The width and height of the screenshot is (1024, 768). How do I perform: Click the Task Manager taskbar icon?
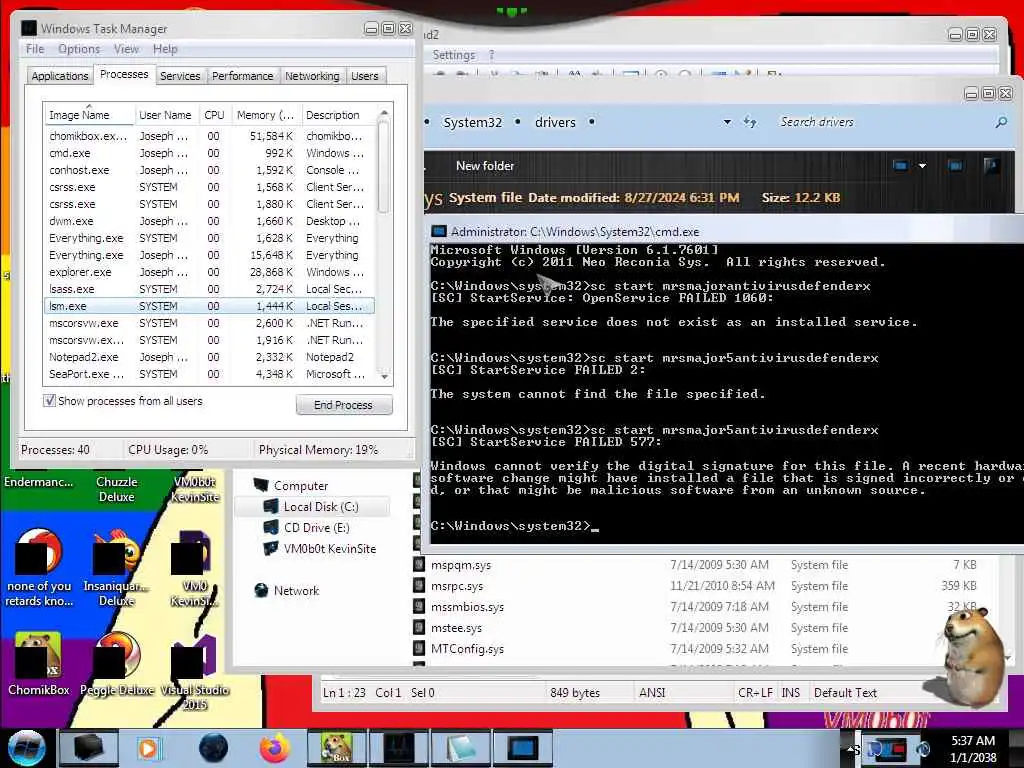click(x=398, y=748)
